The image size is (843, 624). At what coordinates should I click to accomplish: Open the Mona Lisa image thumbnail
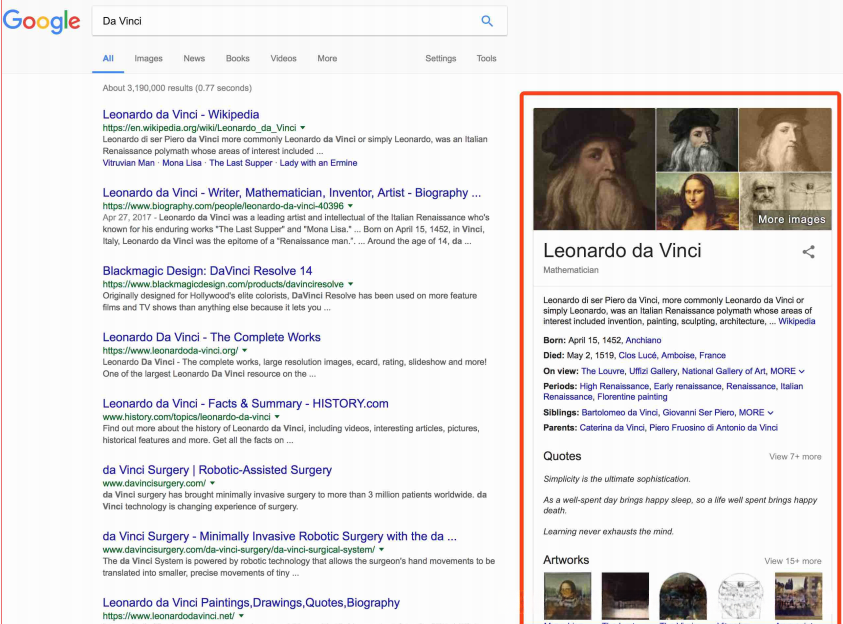[x=696, y=201]
